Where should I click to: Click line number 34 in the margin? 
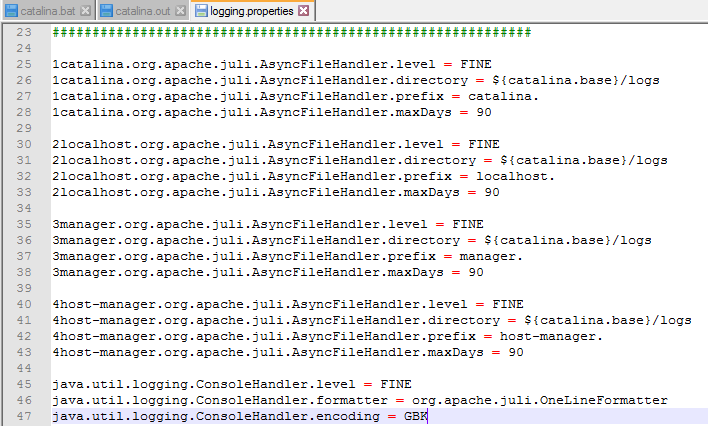[x=24, y=208]
